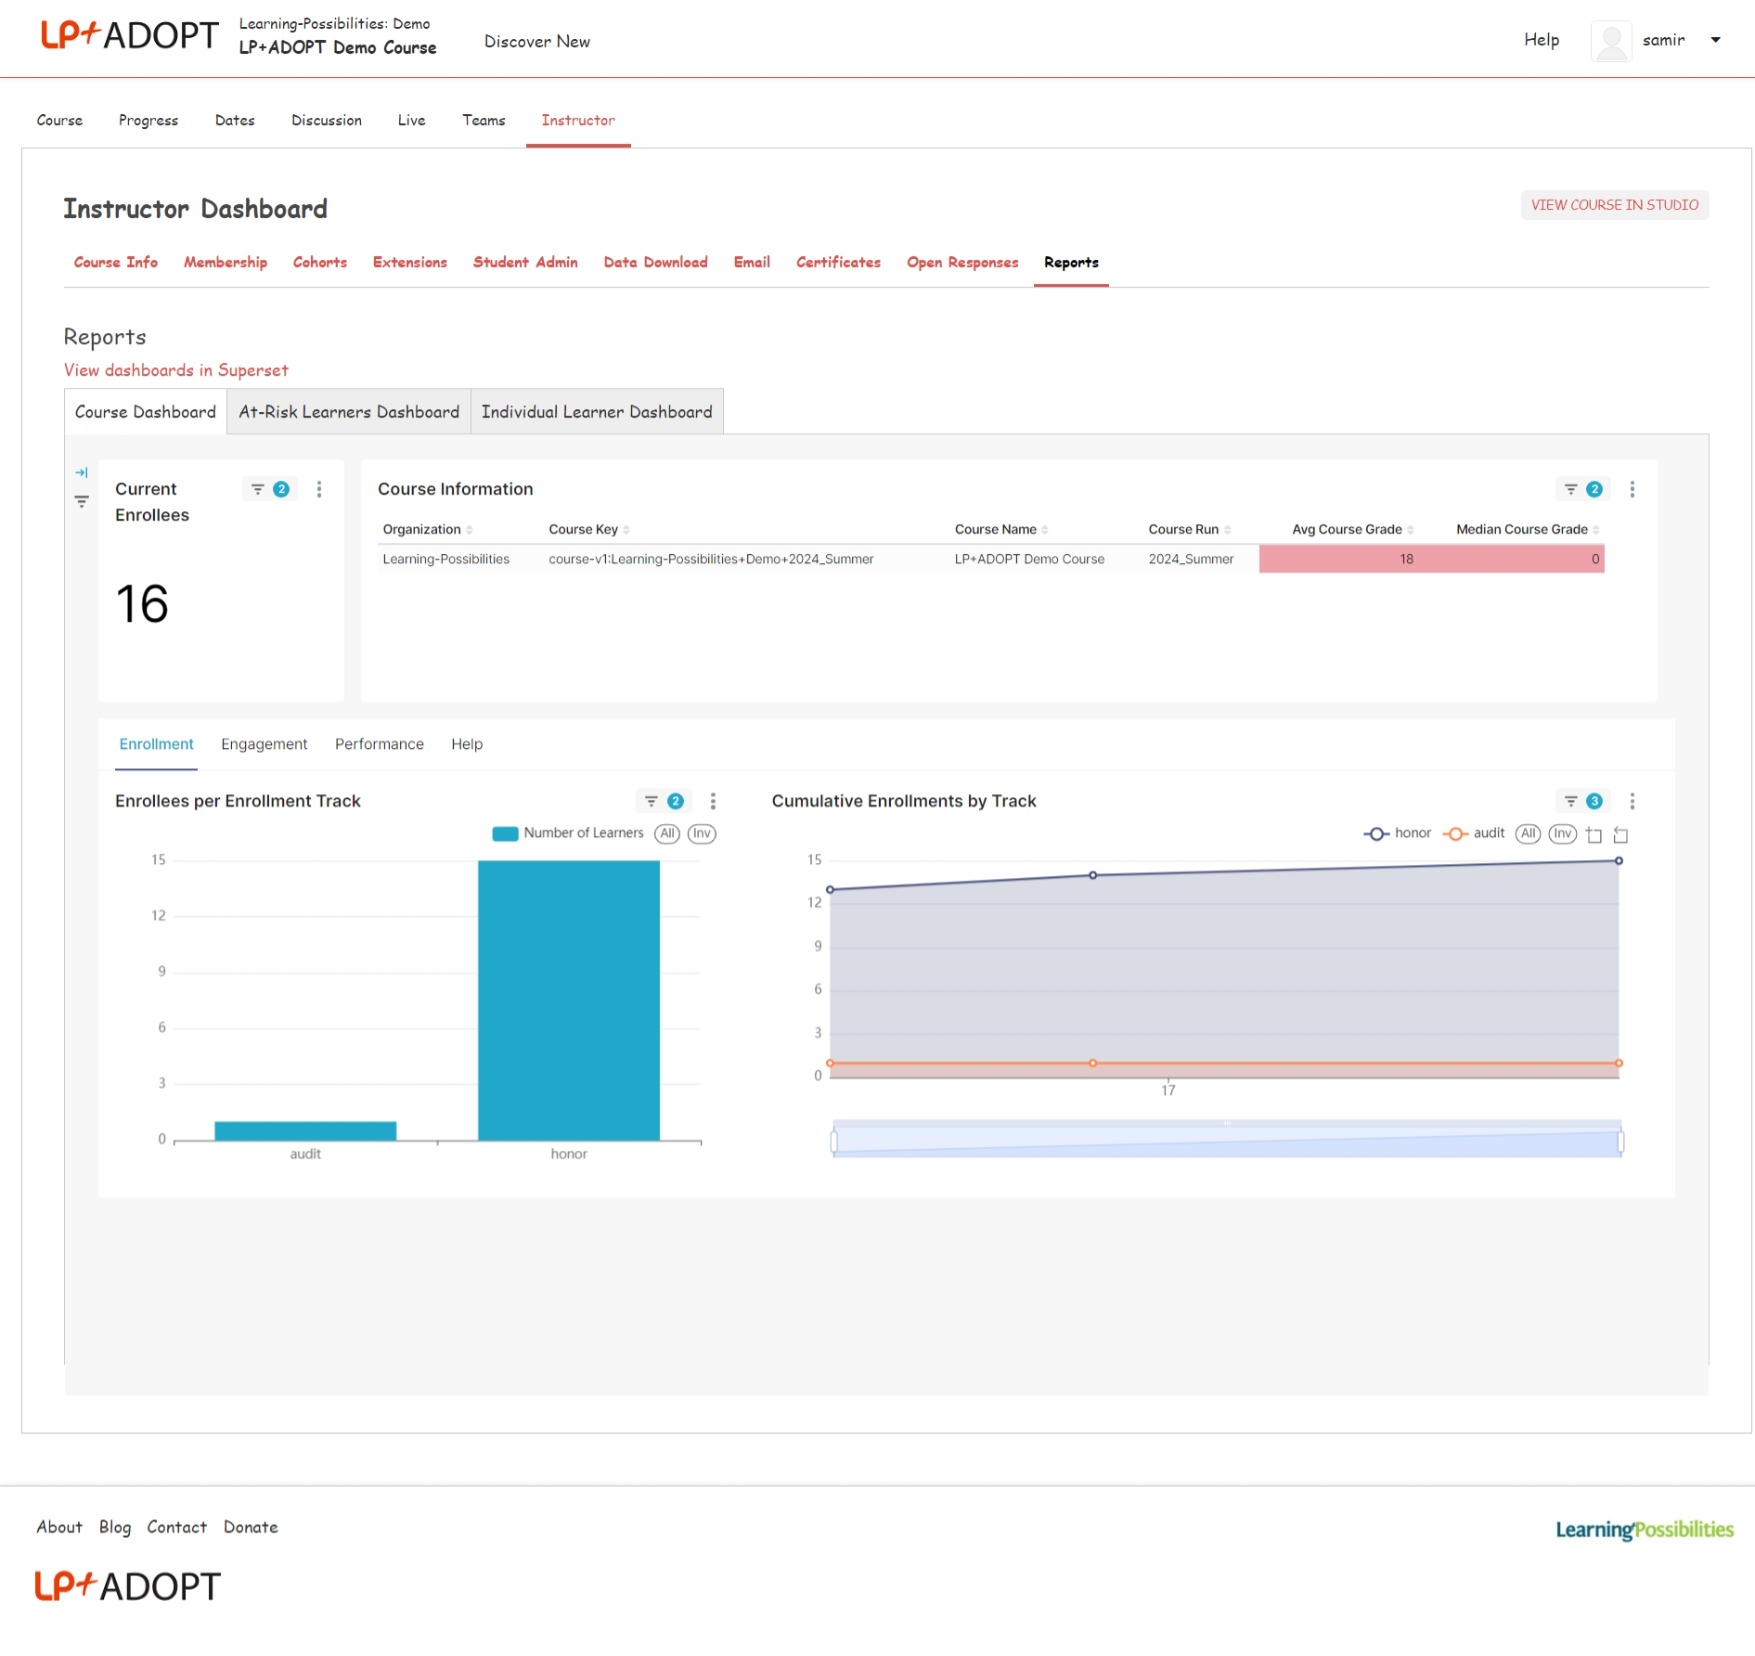The image size is (1755, 1656).
Task: Switch to the Engagement tab
Action: (x=264, y=744)
